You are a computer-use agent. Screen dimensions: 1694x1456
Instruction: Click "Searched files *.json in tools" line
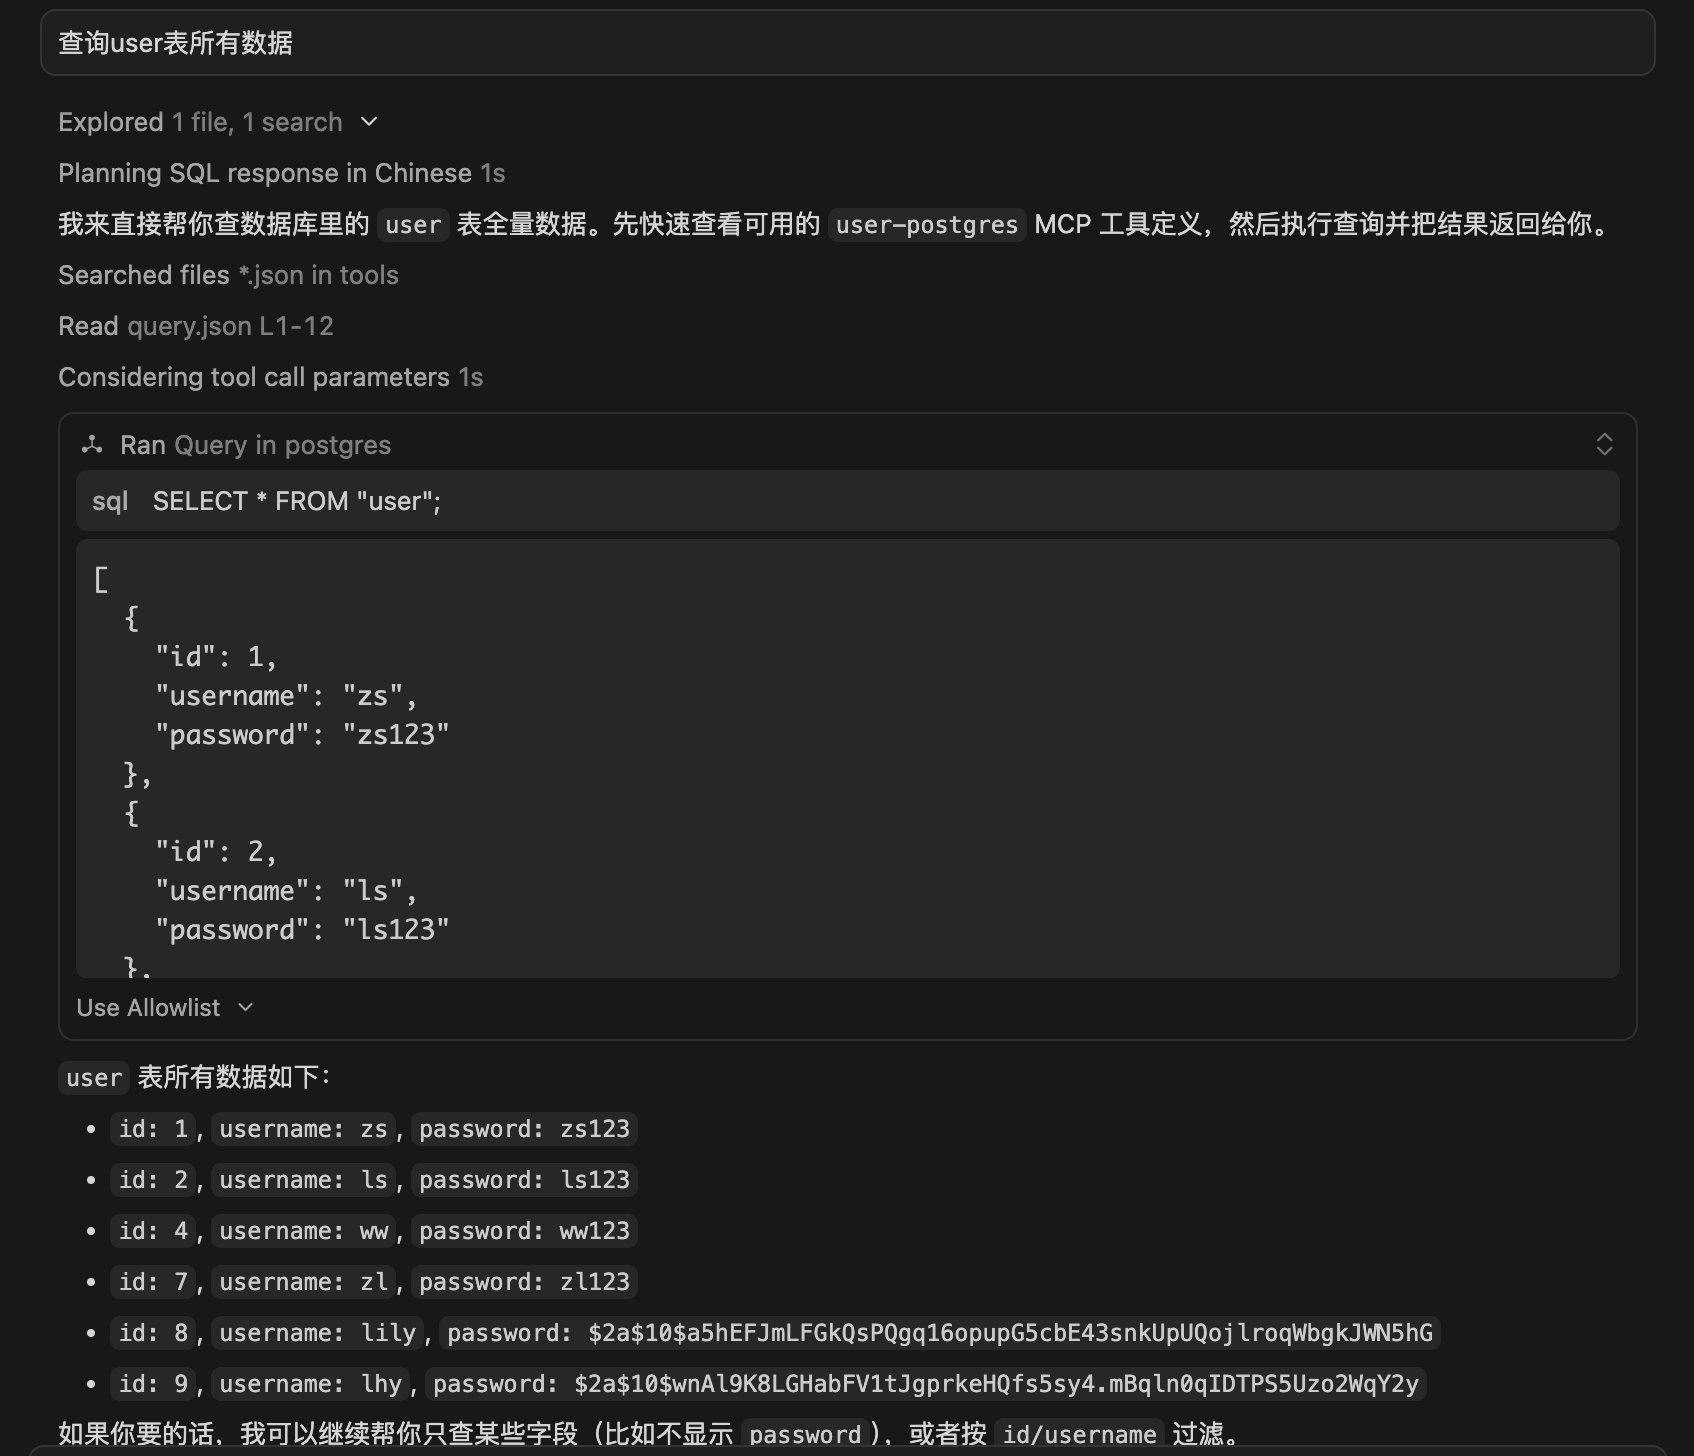click(x=228, y=275)
